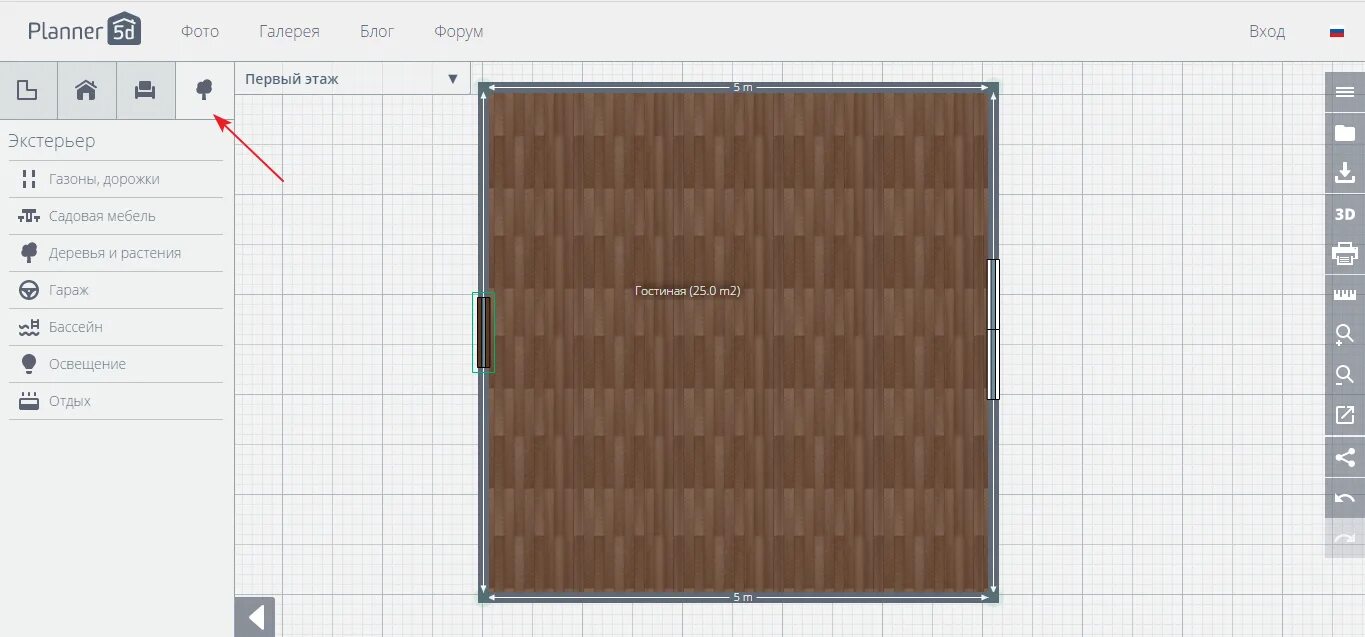Select the window on right wall
This screenshot has height=637, width=1365.
[x=993, y=329]
